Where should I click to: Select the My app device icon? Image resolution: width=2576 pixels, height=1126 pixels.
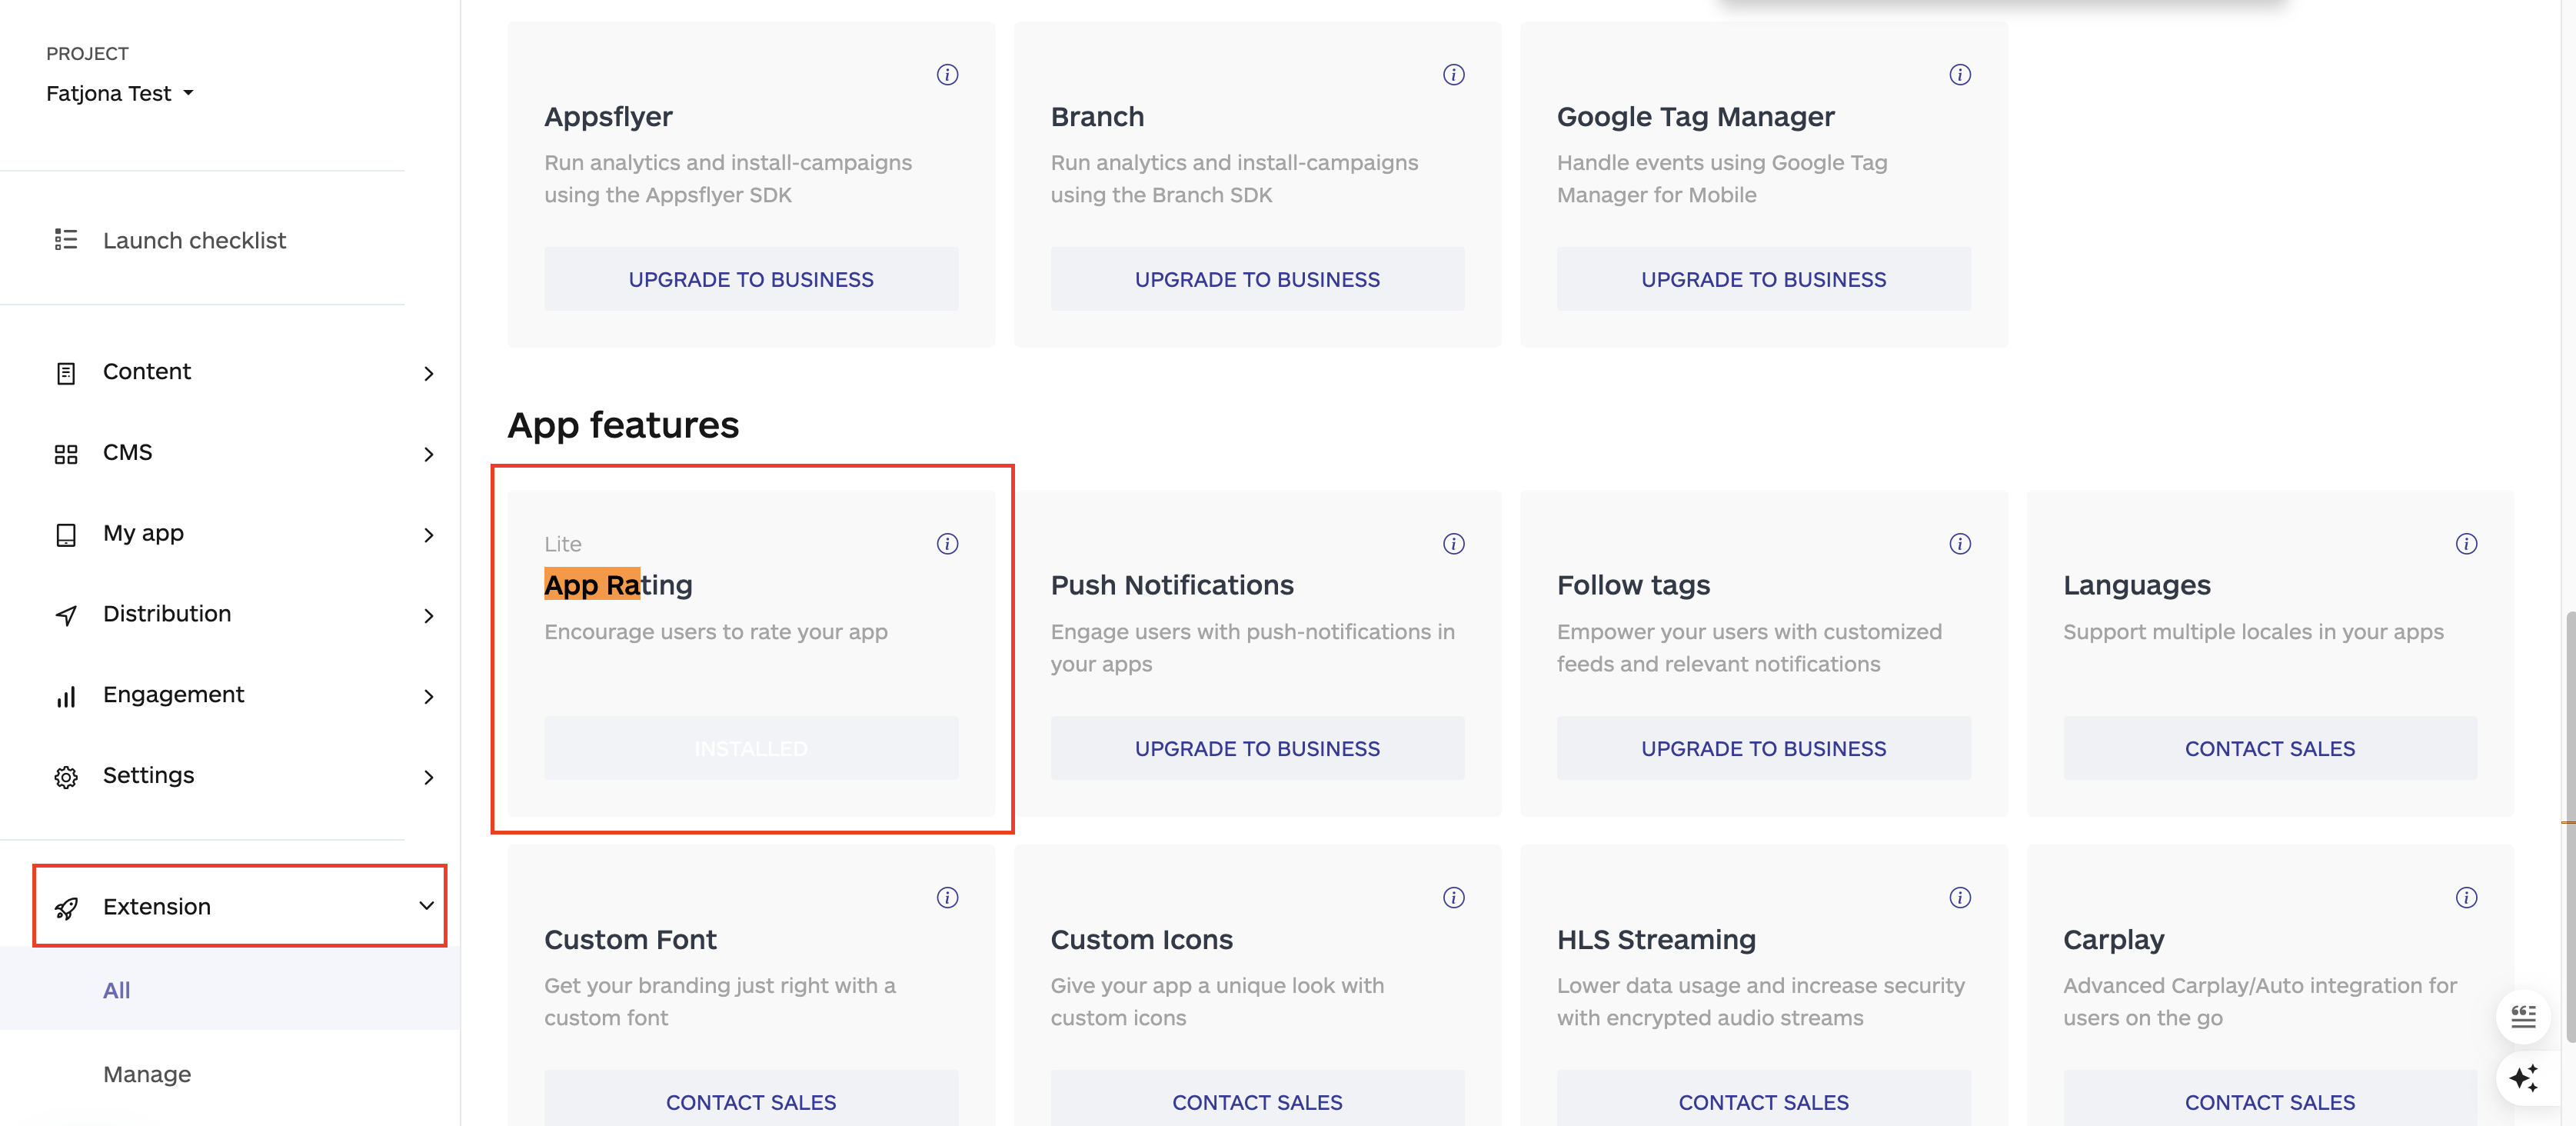tap(66, 534)
